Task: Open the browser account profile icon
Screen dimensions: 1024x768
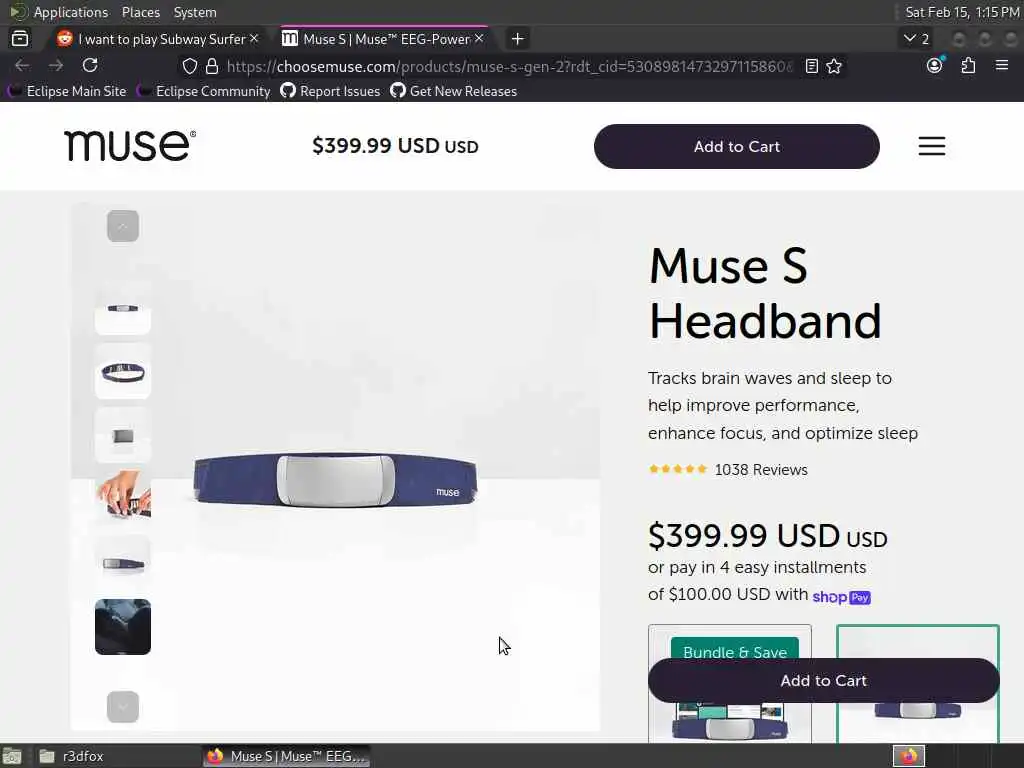Action: [935, 65]
